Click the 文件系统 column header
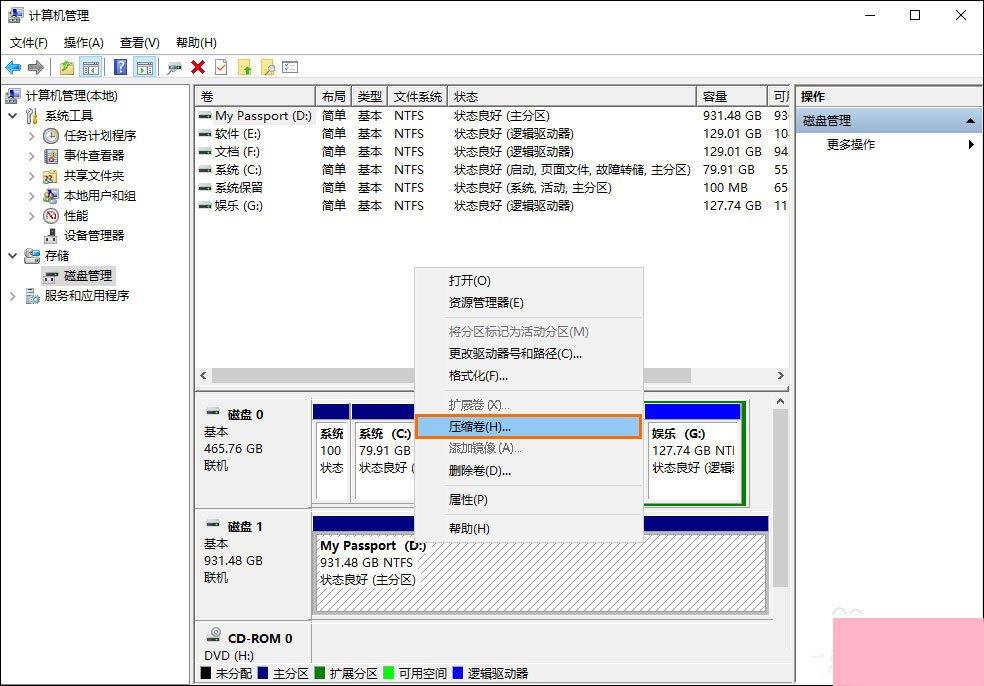 (417, 97)
